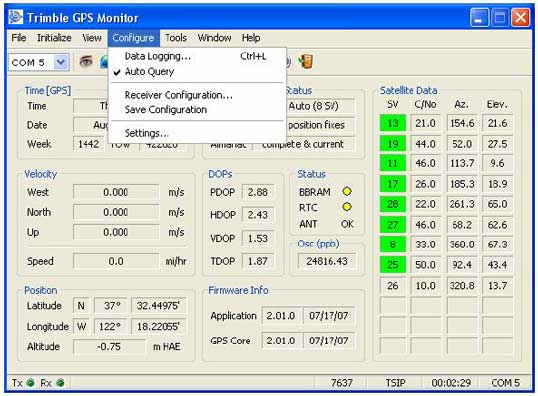Open the View menu
This screenshot has width=538, height=396.
[x=92, y=38]
